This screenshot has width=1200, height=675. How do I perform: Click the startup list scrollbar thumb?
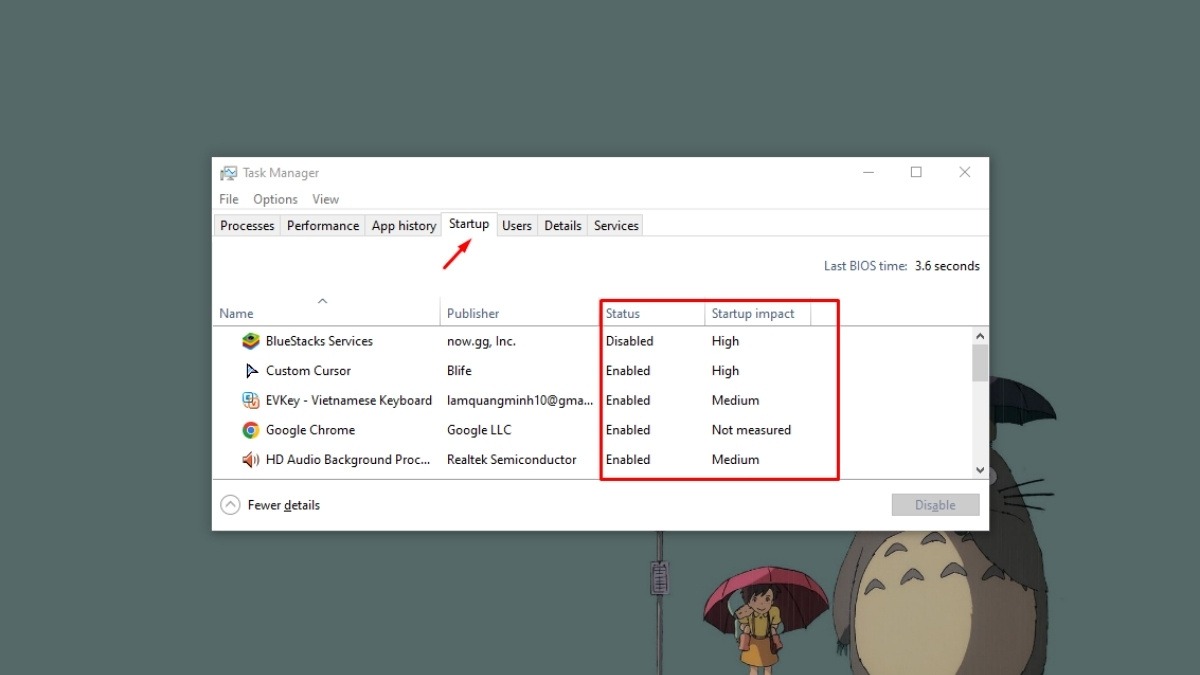tap(980, 363)
